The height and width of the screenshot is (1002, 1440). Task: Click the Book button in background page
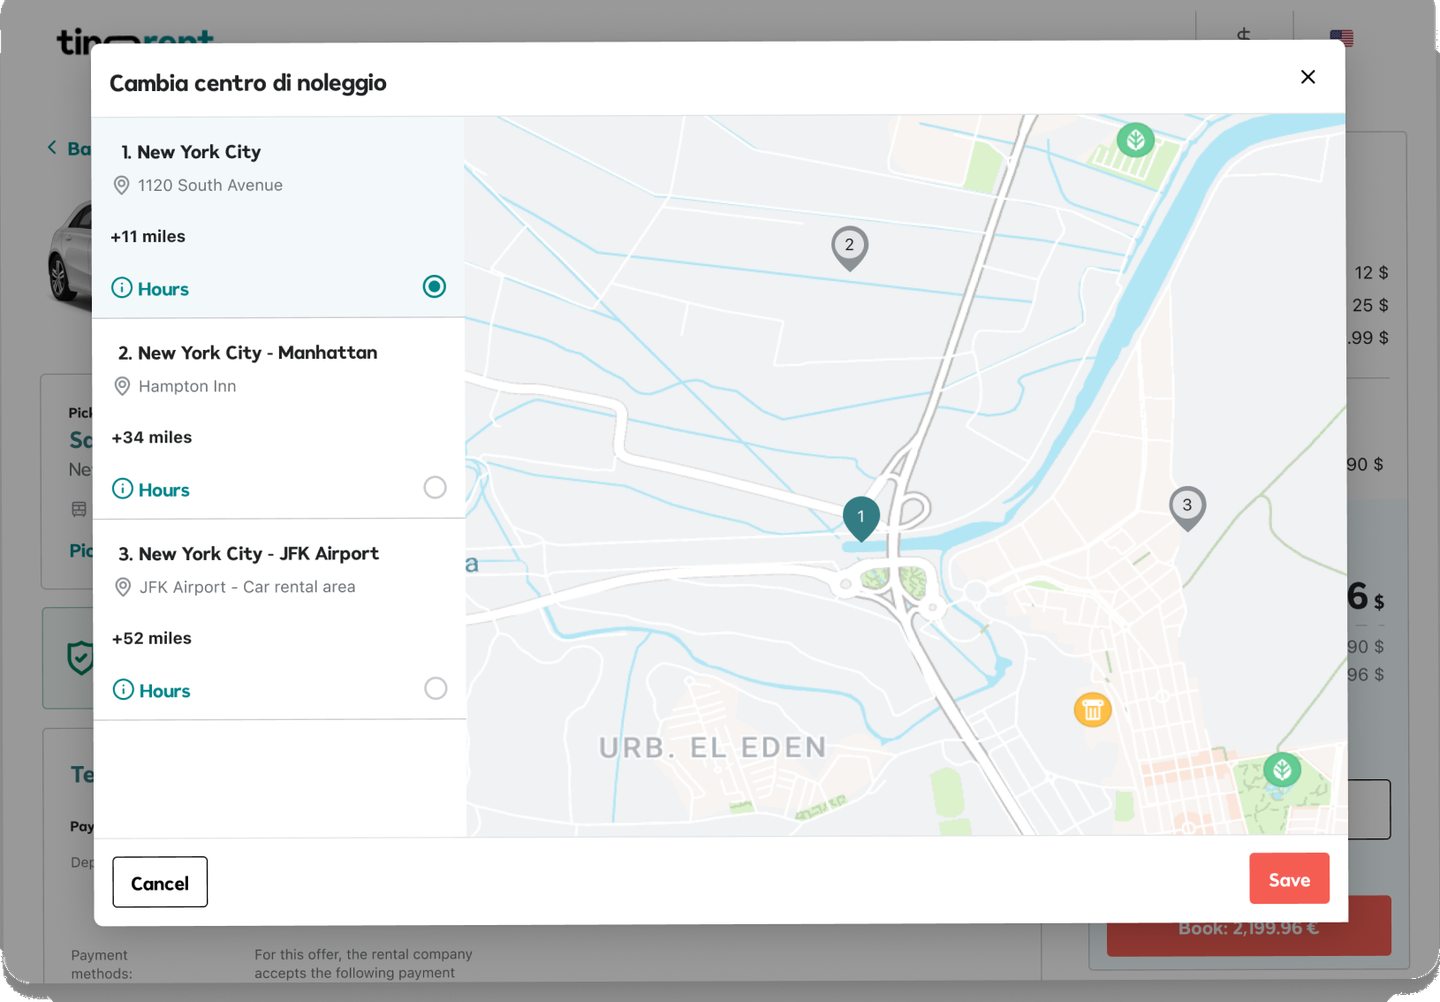point(1248,928)
